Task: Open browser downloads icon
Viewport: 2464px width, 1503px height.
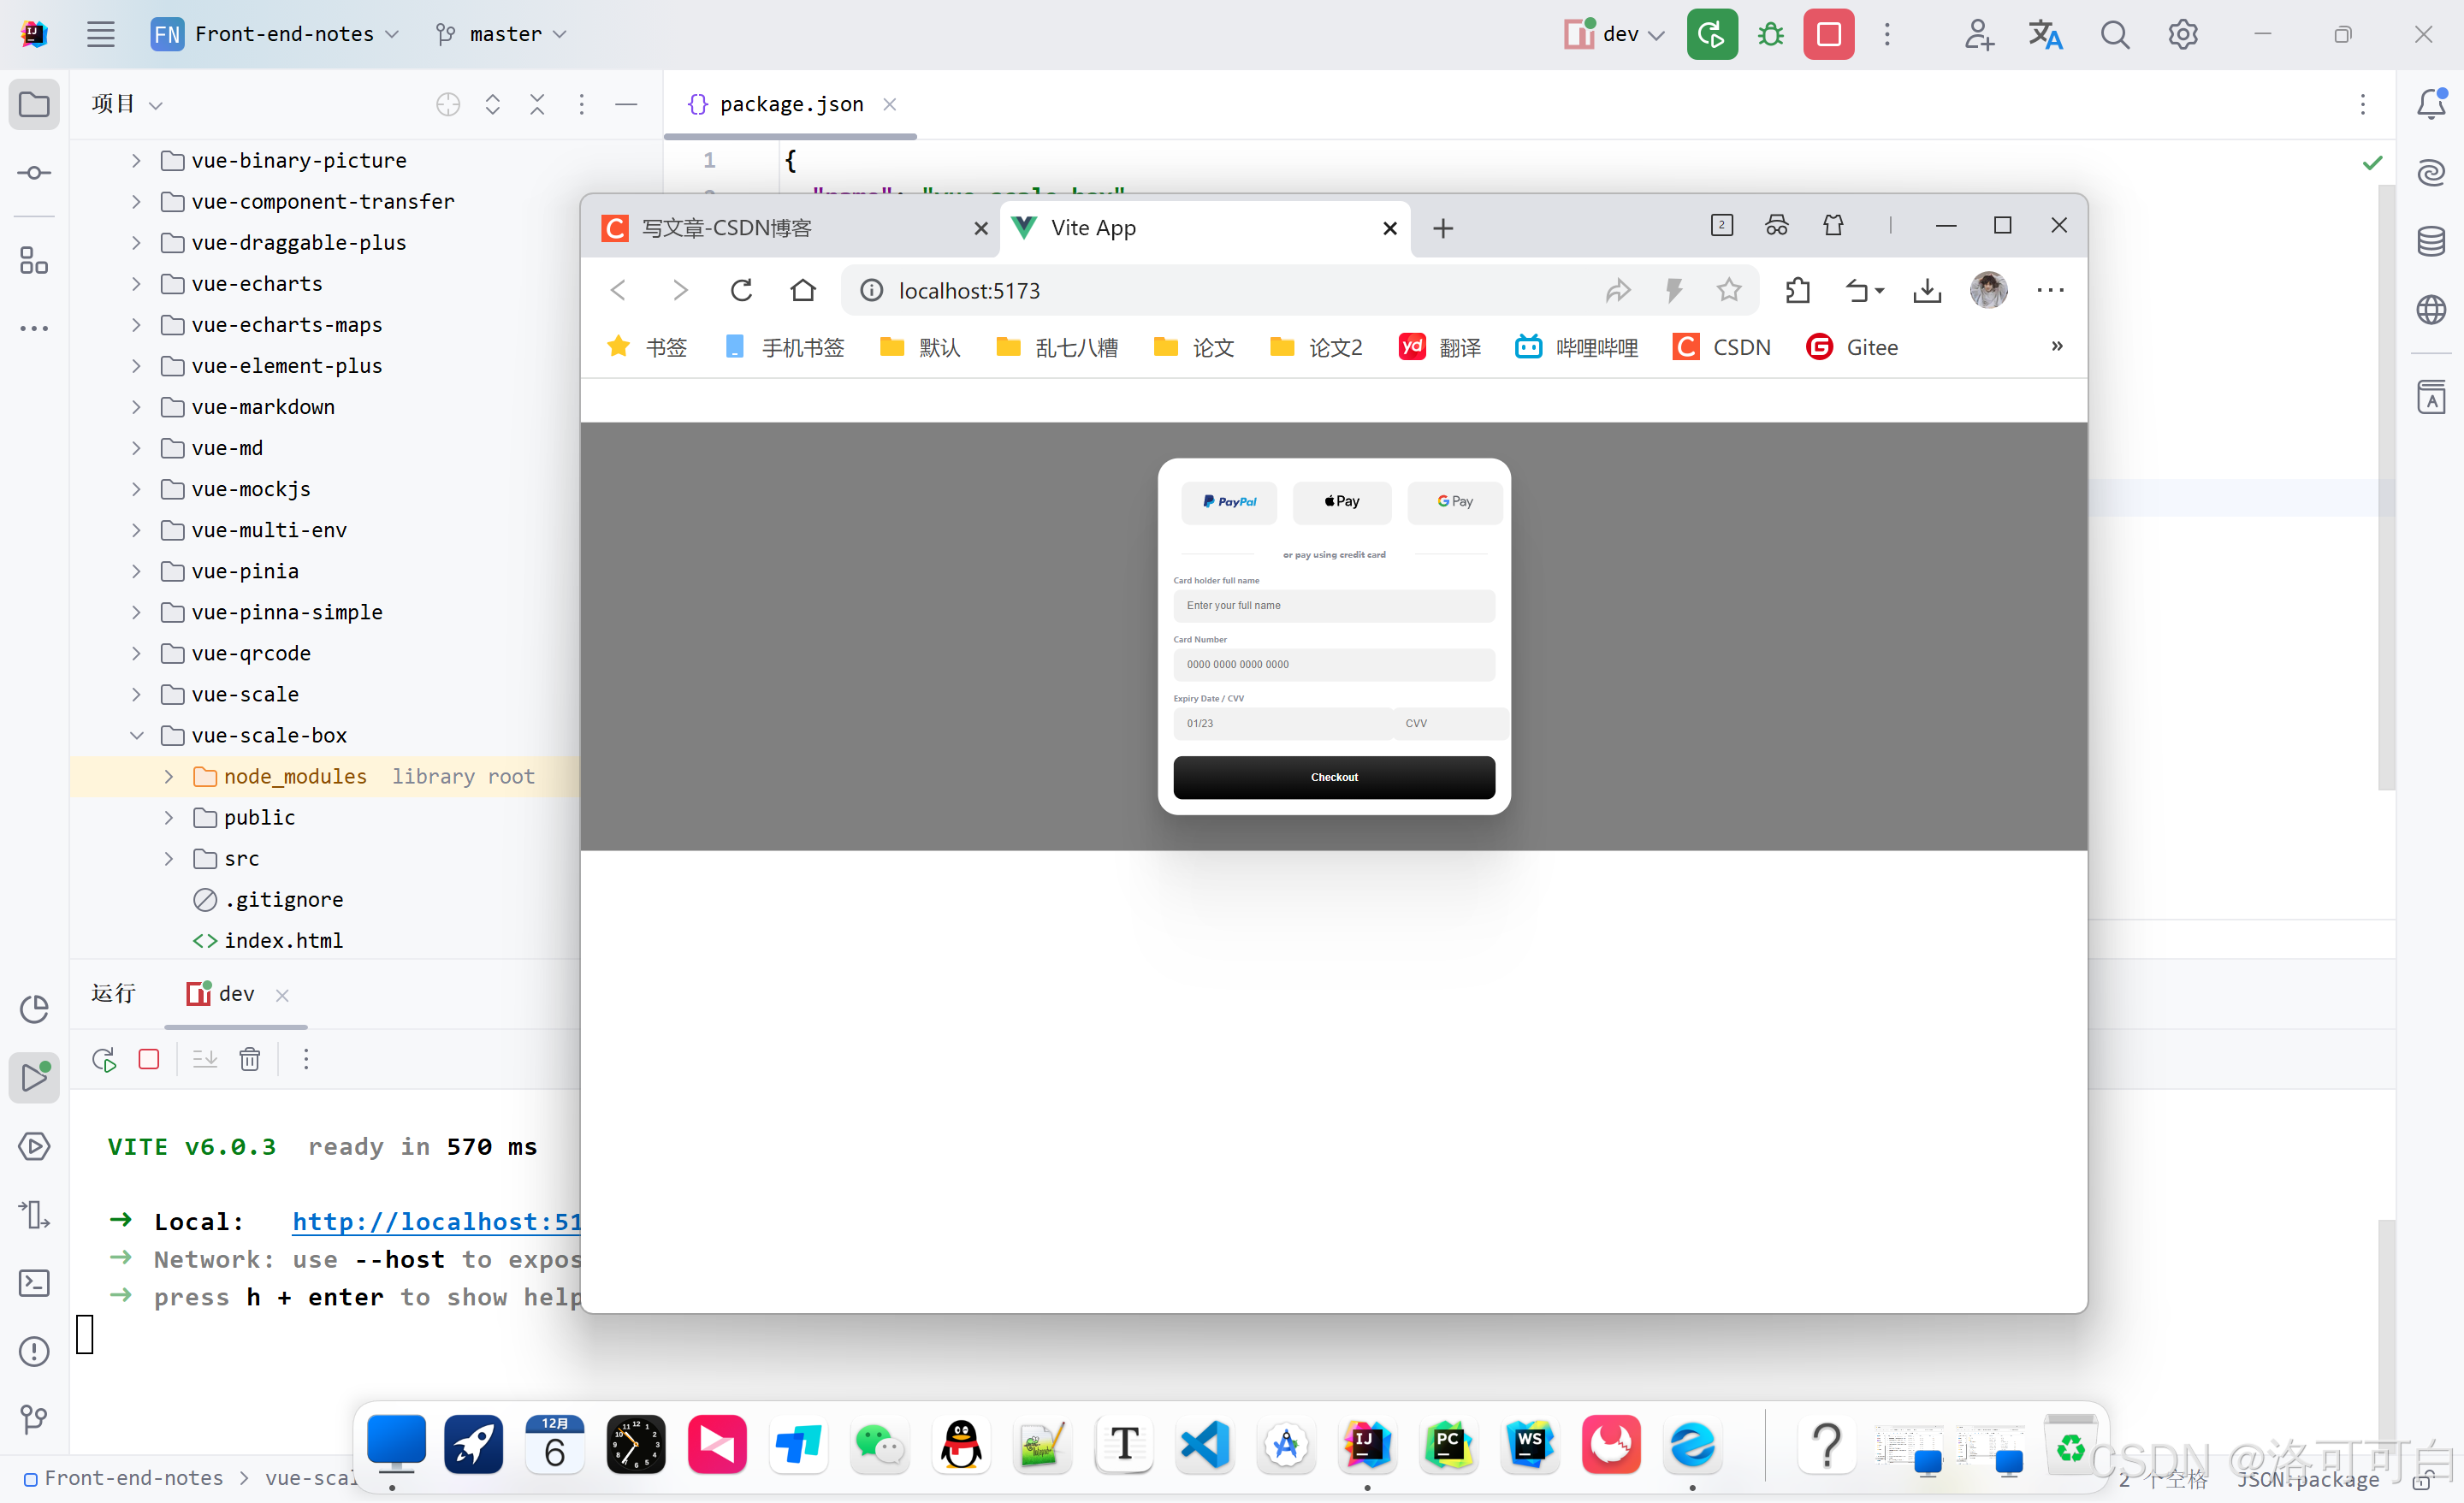Action: point(1927,290)
